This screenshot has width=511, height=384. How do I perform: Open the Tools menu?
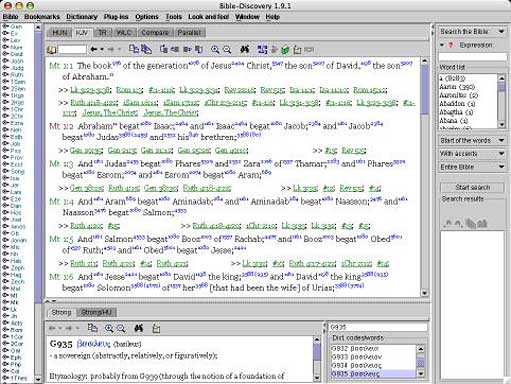(174, 17)
